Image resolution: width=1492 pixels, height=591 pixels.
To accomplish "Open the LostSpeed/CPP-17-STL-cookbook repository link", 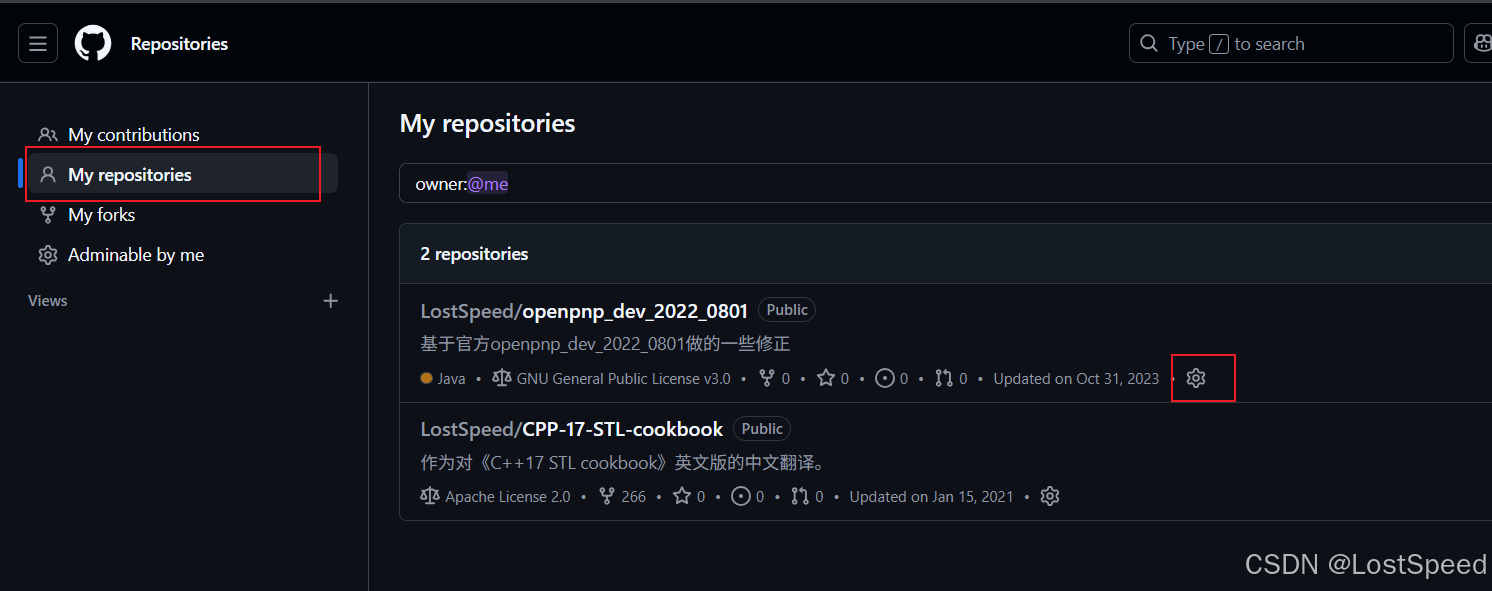I will [571, 429].
